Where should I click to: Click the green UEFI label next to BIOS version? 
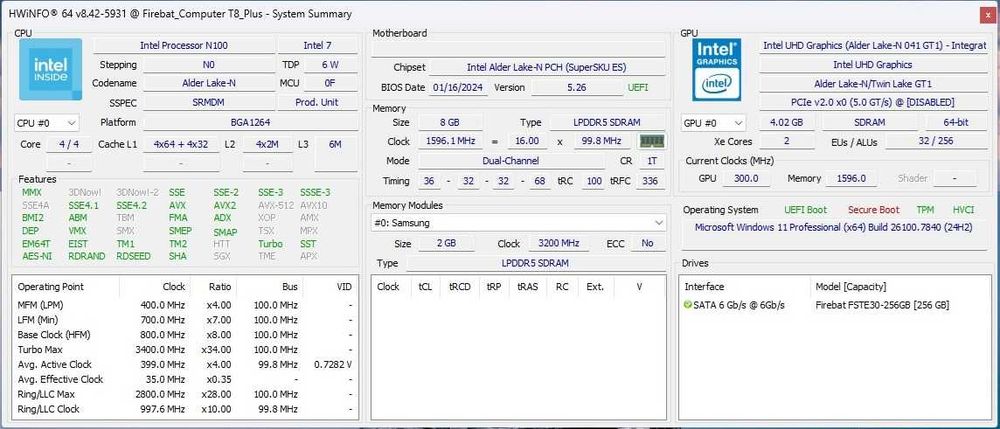pos(638,88)
